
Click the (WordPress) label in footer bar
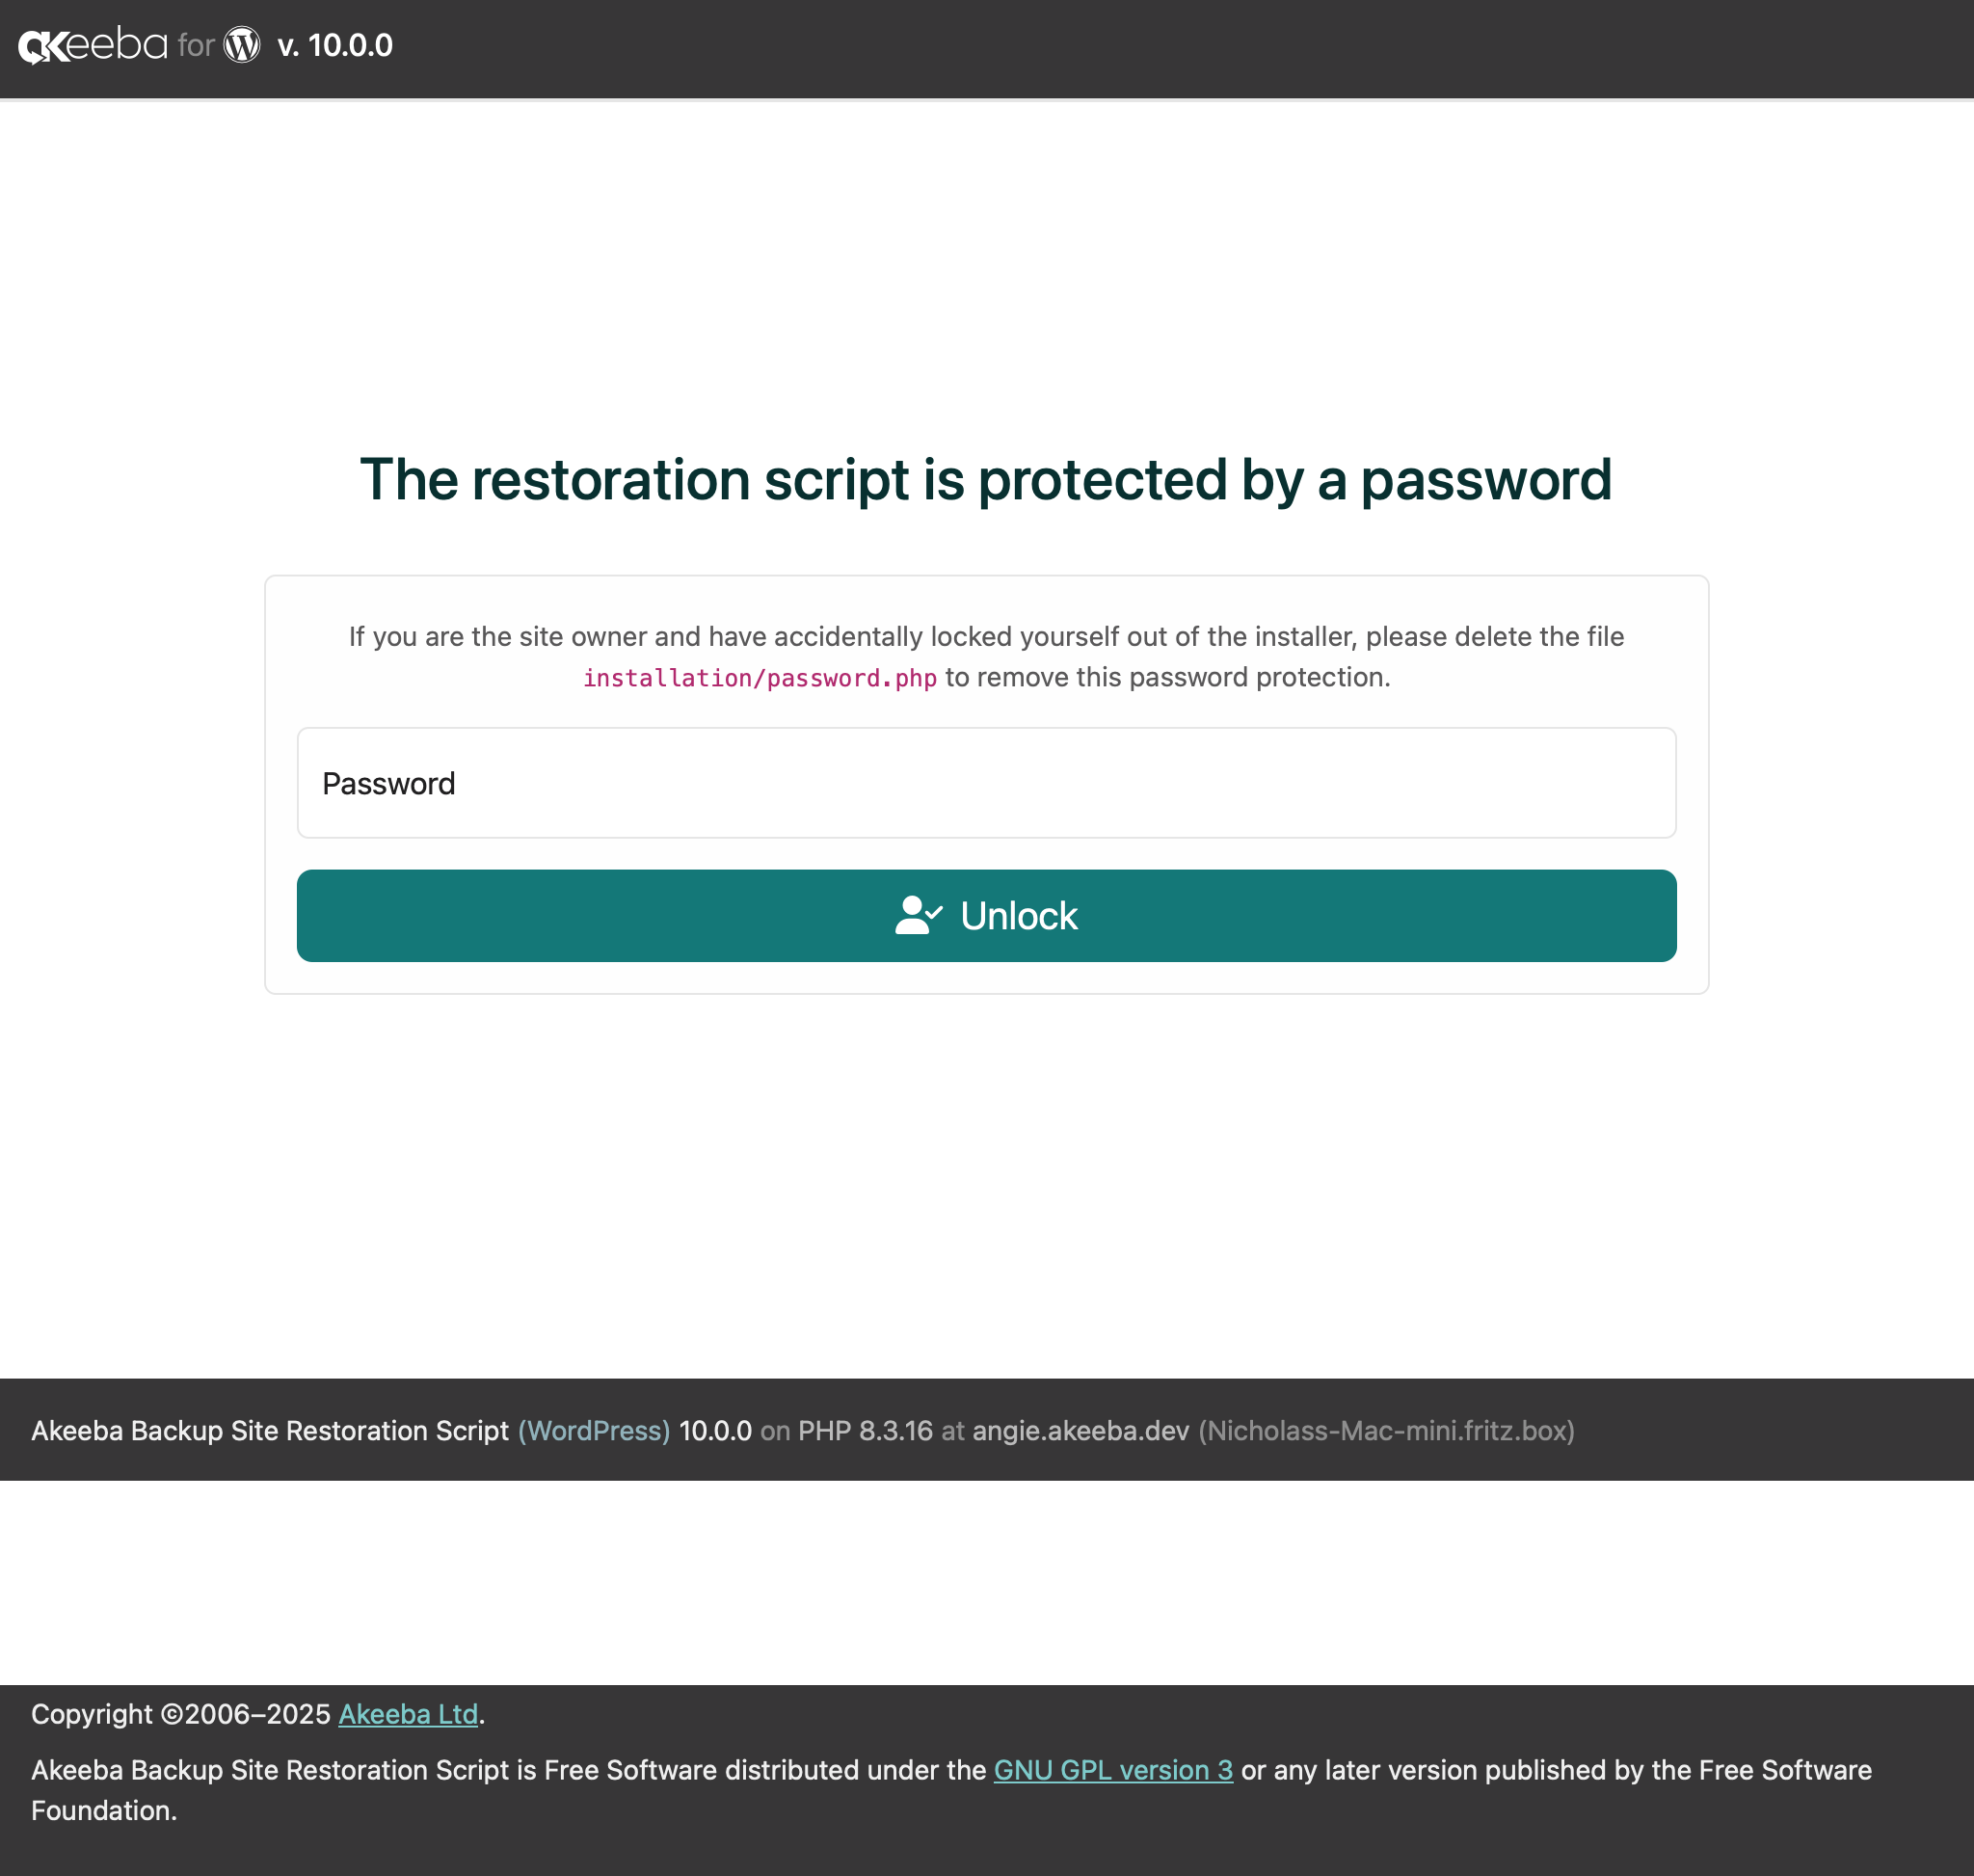(x=594, y=1431)
